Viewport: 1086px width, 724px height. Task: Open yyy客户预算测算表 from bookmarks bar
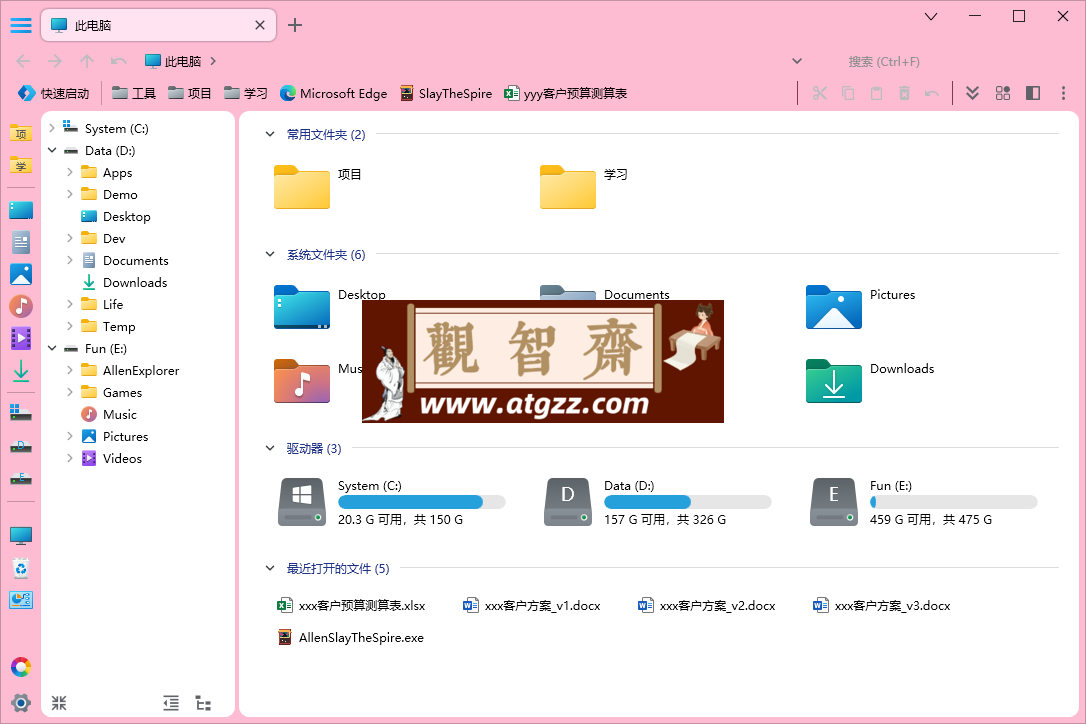[566, 94]
